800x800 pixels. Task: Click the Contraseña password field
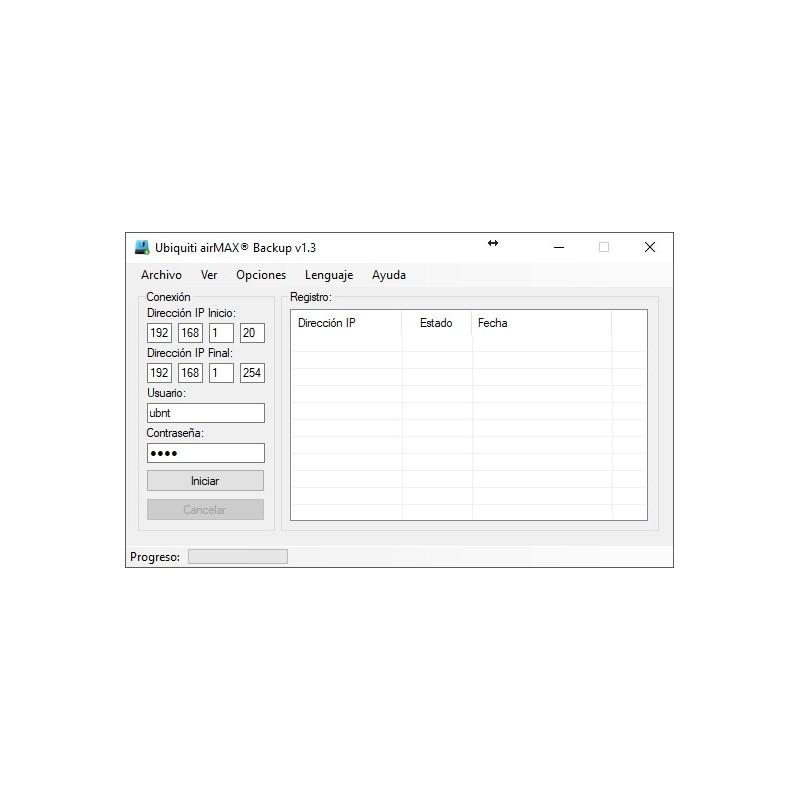206,453
